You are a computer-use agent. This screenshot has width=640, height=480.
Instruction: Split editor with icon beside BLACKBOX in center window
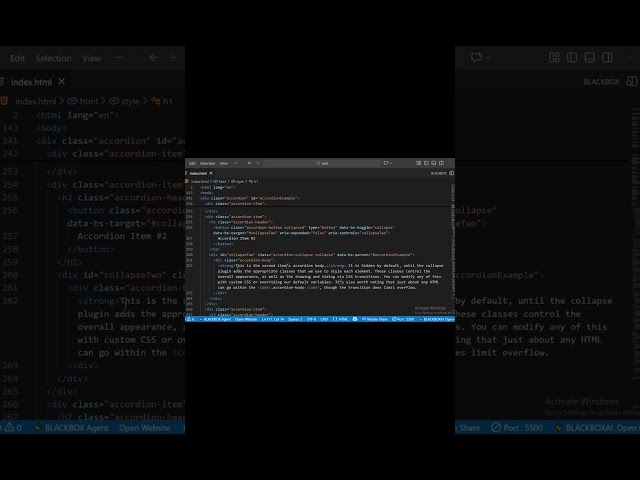point(452,173)
